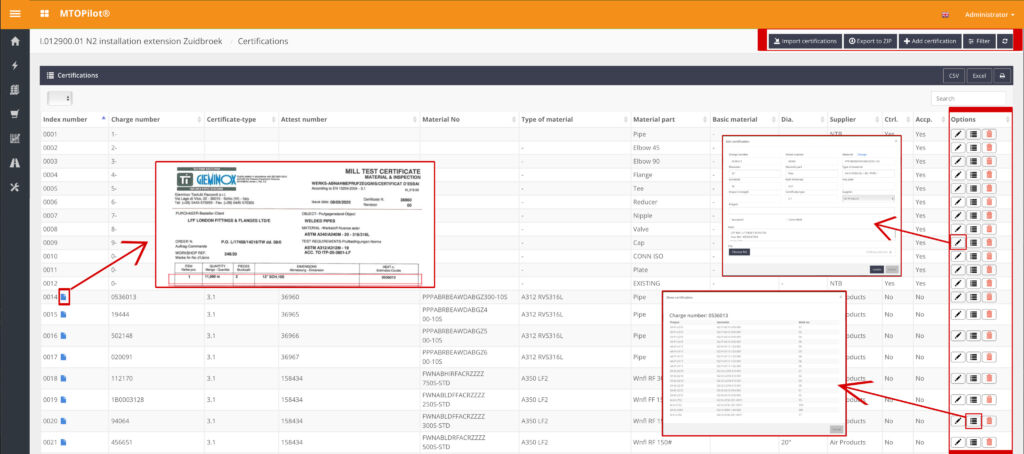Click the refresh icon next to Filter

(x=1004, y=41)
